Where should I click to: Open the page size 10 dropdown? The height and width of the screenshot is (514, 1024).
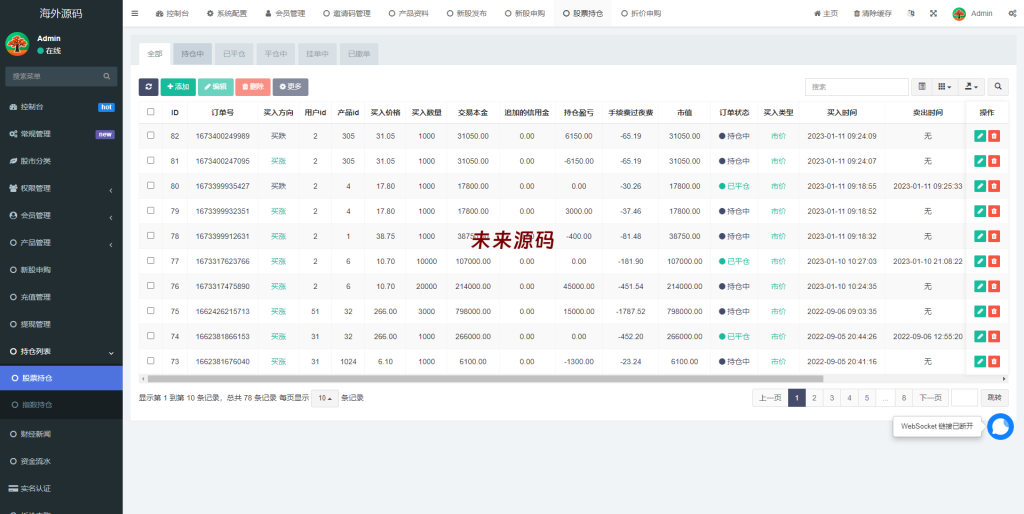[x=325, y=398]
